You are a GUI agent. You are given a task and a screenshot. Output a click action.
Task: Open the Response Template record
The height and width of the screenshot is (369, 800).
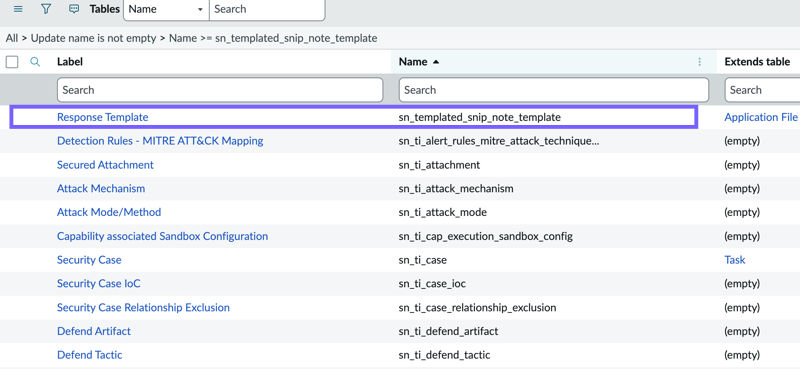click(103, 117)
